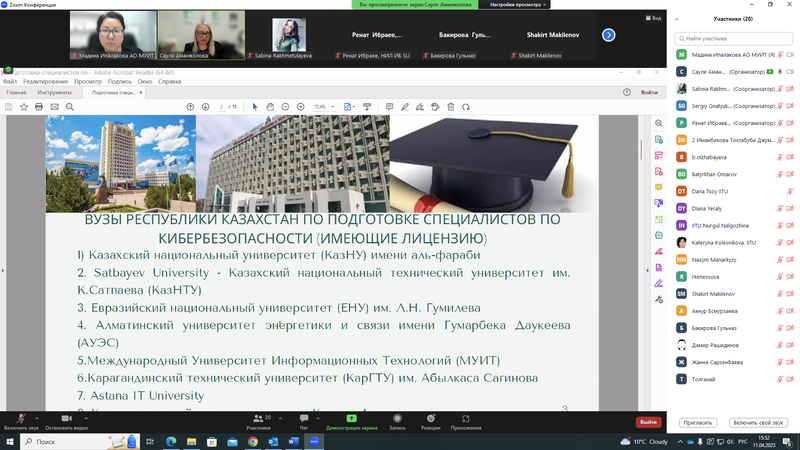Image resolution: width=800 pixels, height=450 pixels.
Task: Collapse the participants panel chevron
Action: click(x=677, y=19)
